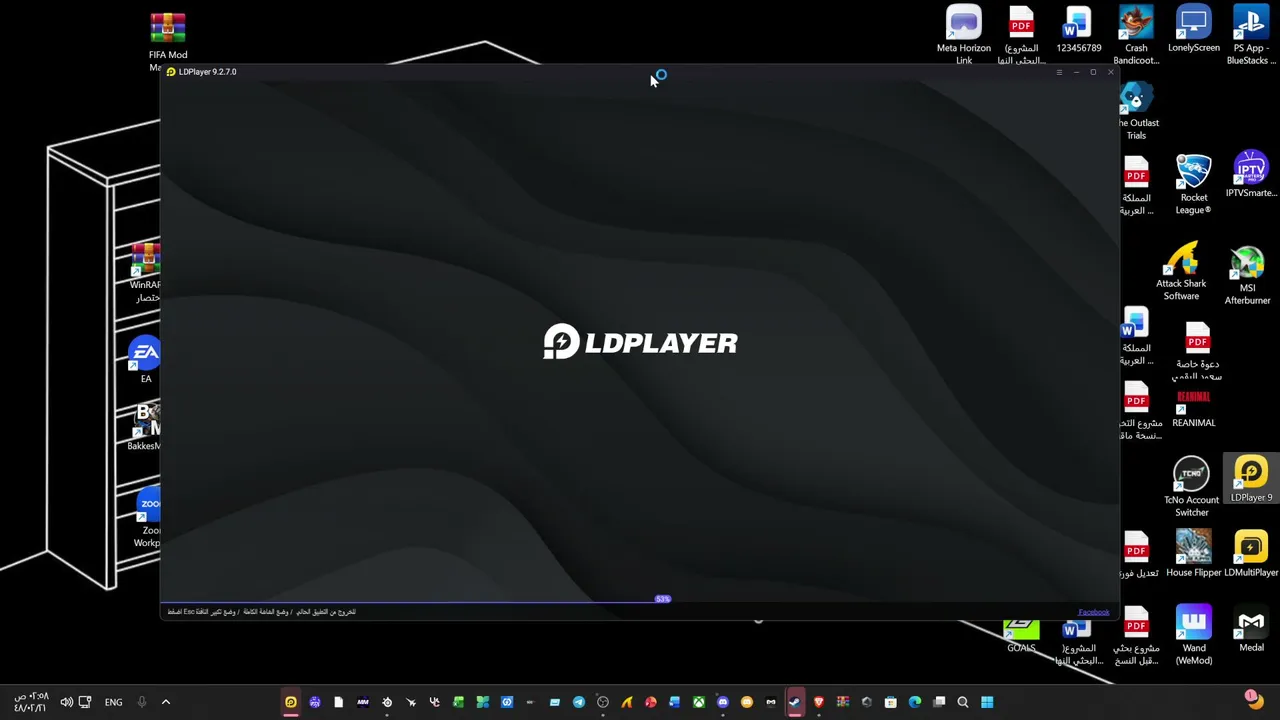Open the IPTVSmarters desktop shortcut
The height and width of the screenshot is (720, 1280).
coord(1251,175)
